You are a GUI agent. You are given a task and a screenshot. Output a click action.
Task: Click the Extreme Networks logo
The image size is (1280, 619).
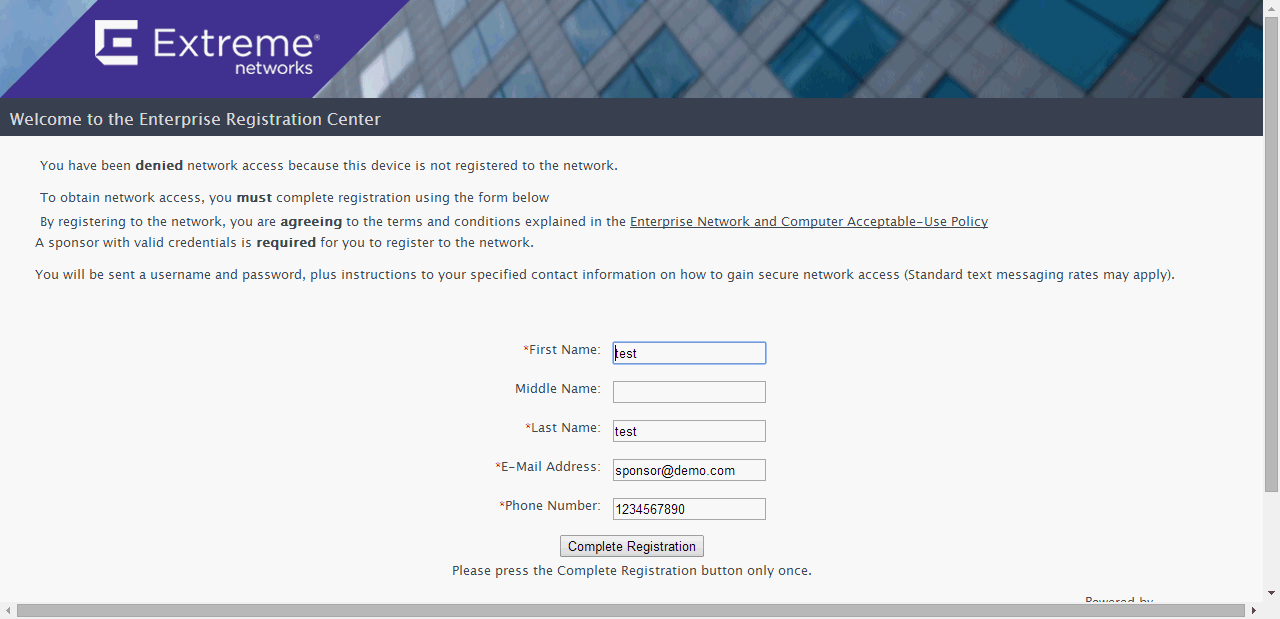click(x=207, y=47)
